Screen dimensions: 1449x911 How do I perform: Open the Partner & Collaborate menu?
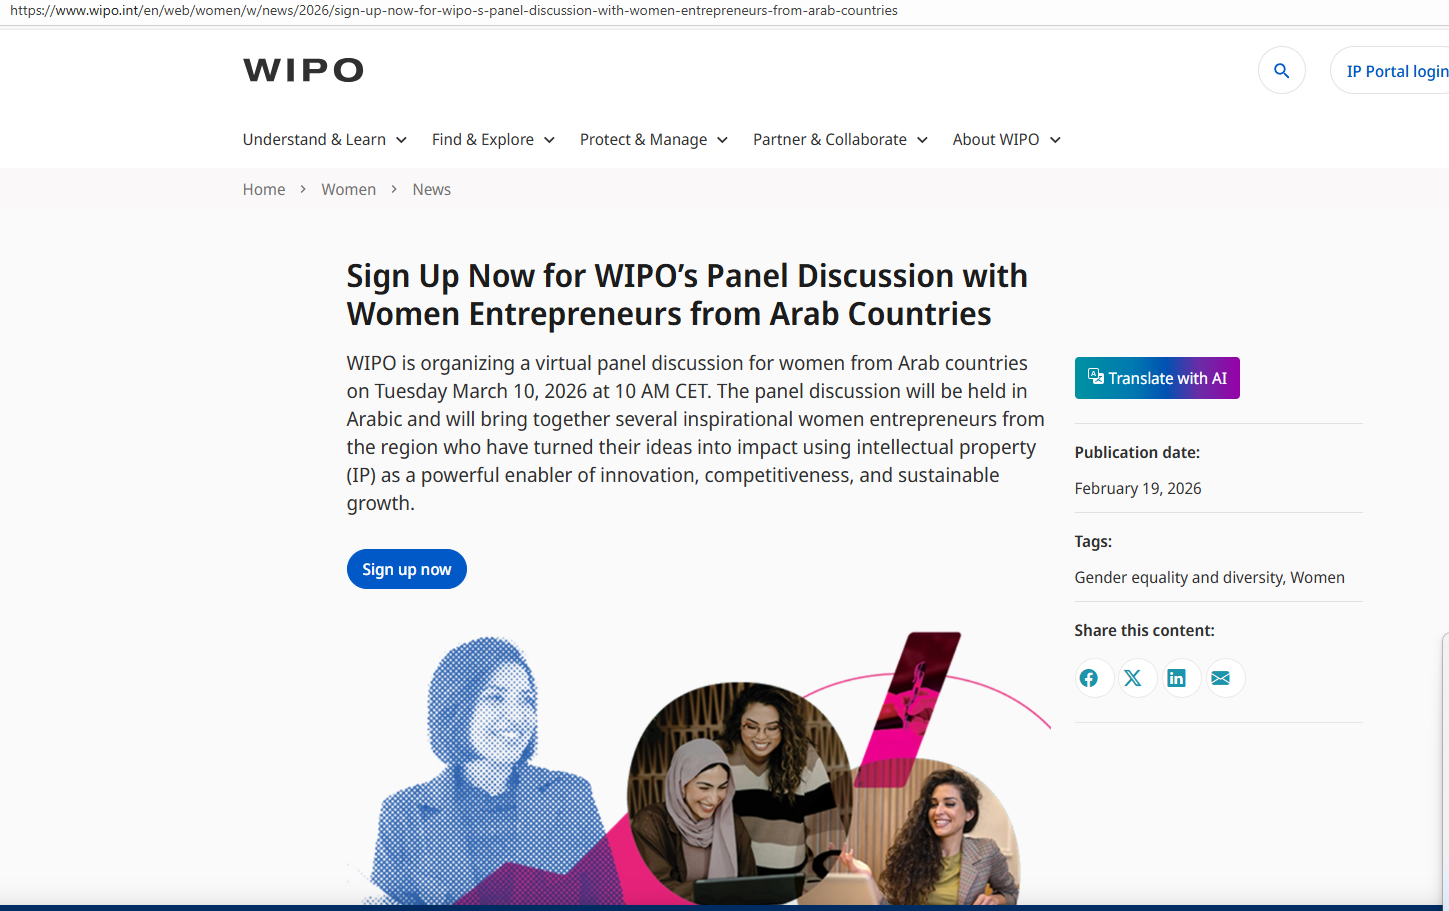(x=840, y=139)
